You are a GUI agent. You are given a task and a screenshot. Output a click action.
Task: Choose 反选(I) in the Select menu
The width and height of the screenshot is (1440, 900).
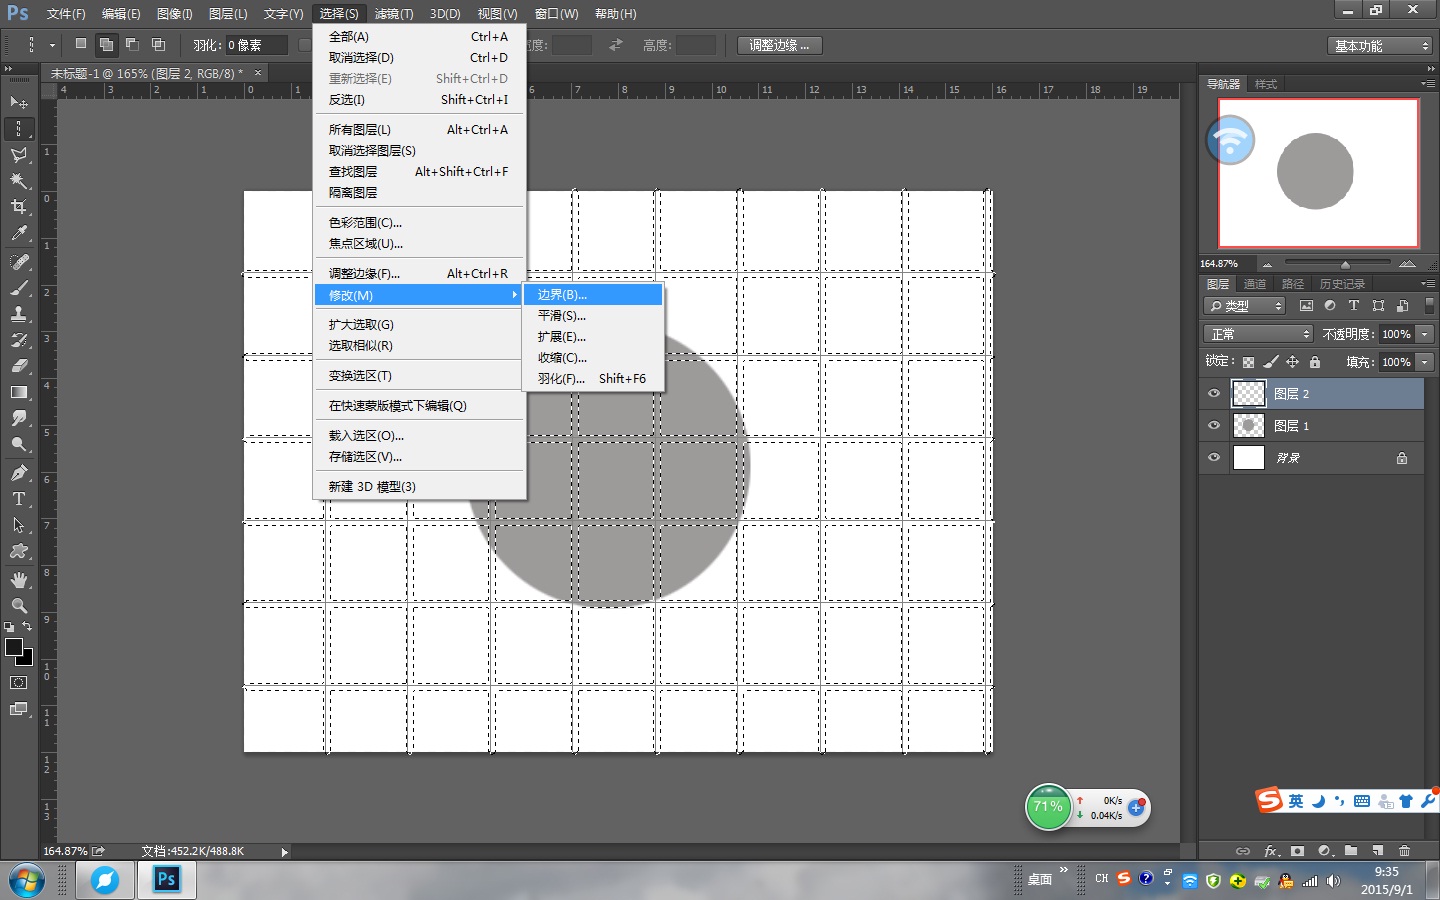419,100
